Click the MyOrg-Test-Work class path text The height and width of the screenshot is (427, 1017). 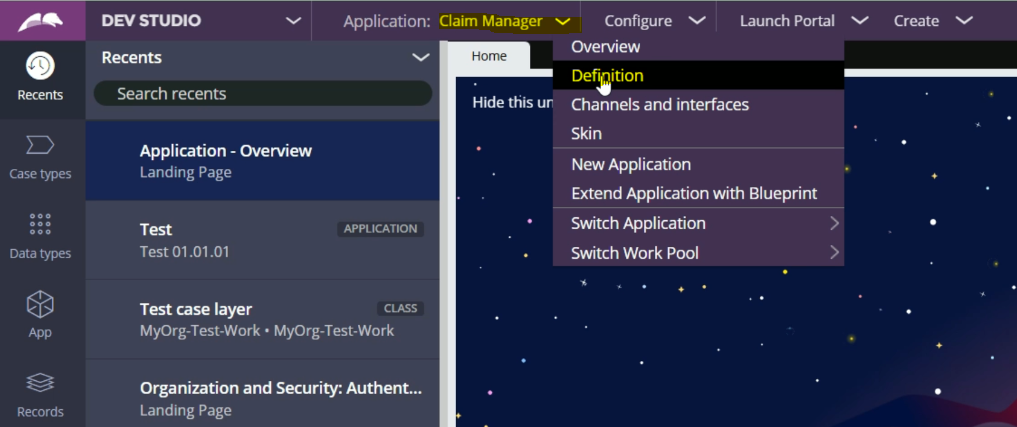pos(267,331)
